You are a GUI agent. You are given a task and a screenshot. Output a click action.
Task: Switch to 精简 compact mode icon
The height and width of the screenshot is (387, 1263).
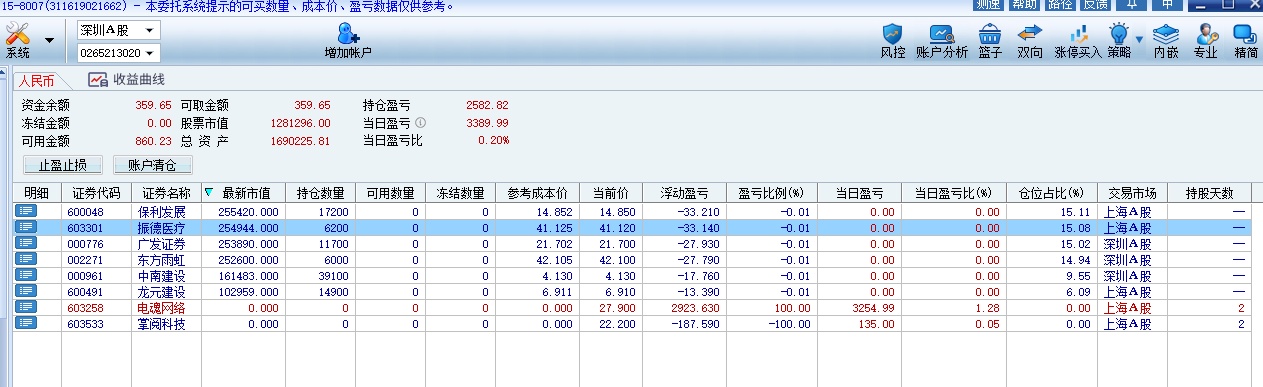[1245, 33]
